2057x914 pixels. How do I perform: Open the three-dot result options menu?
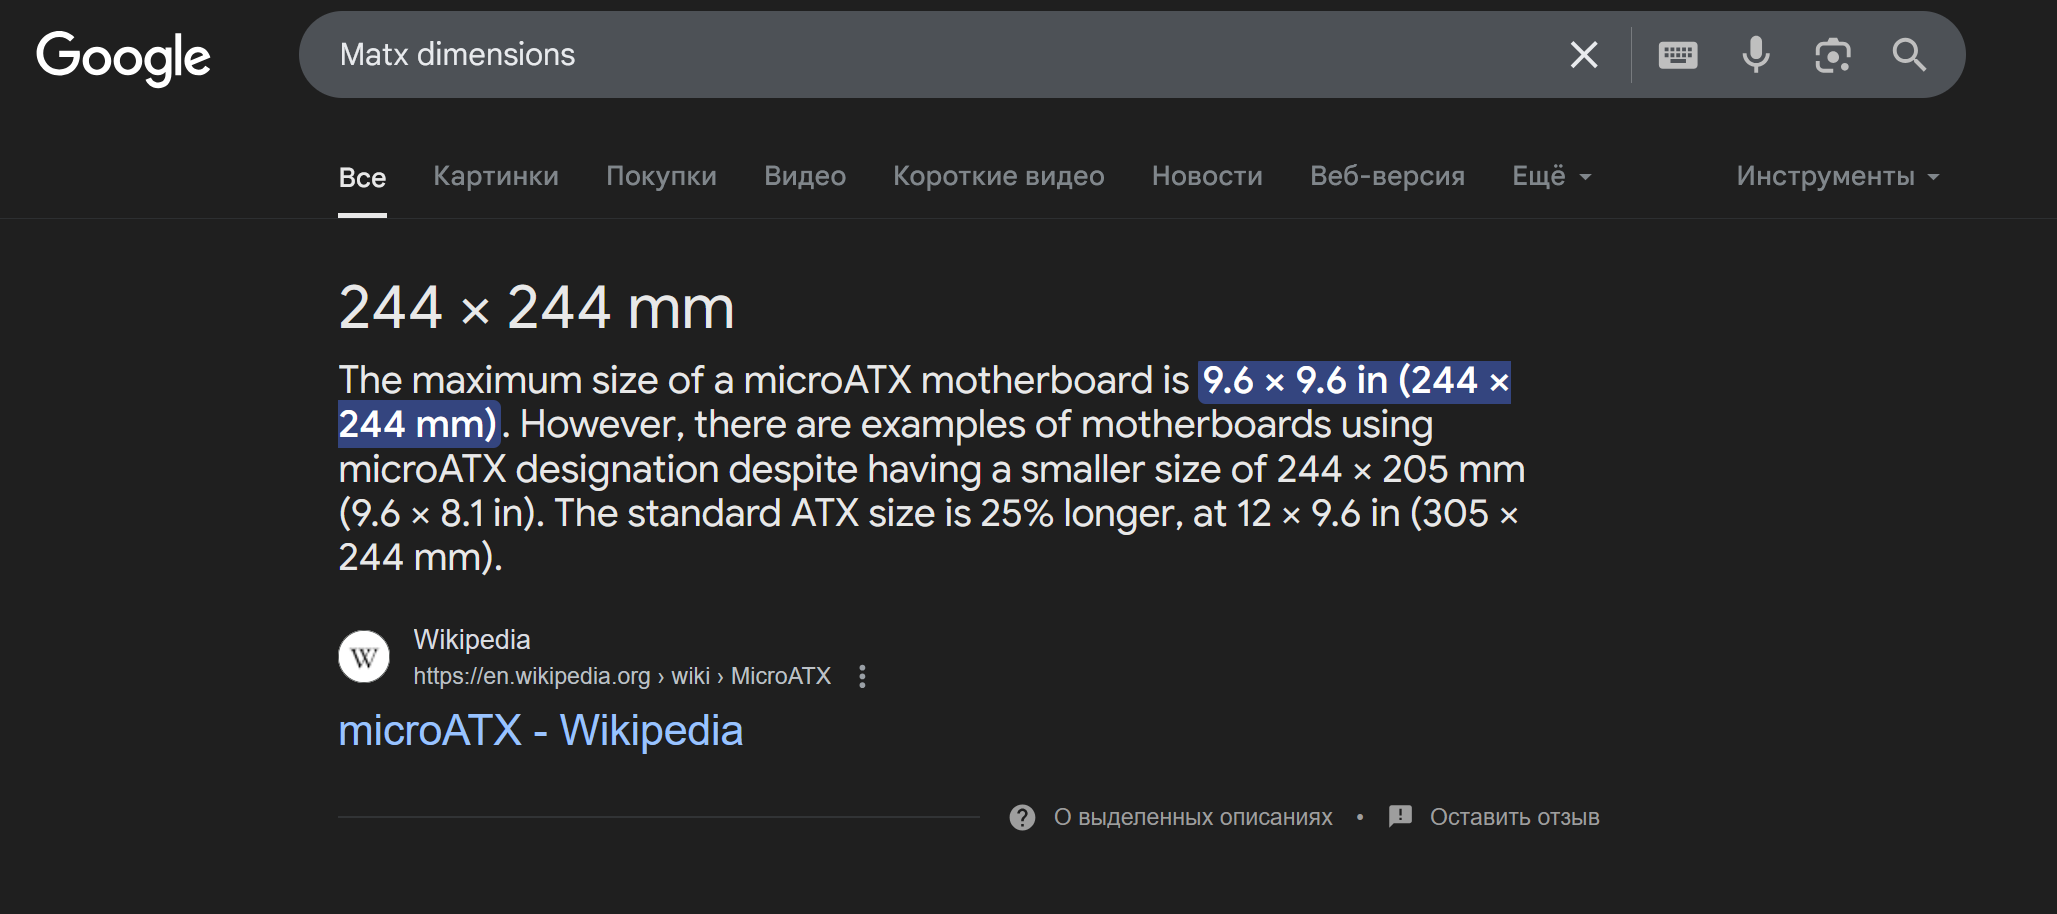(862, 677)
